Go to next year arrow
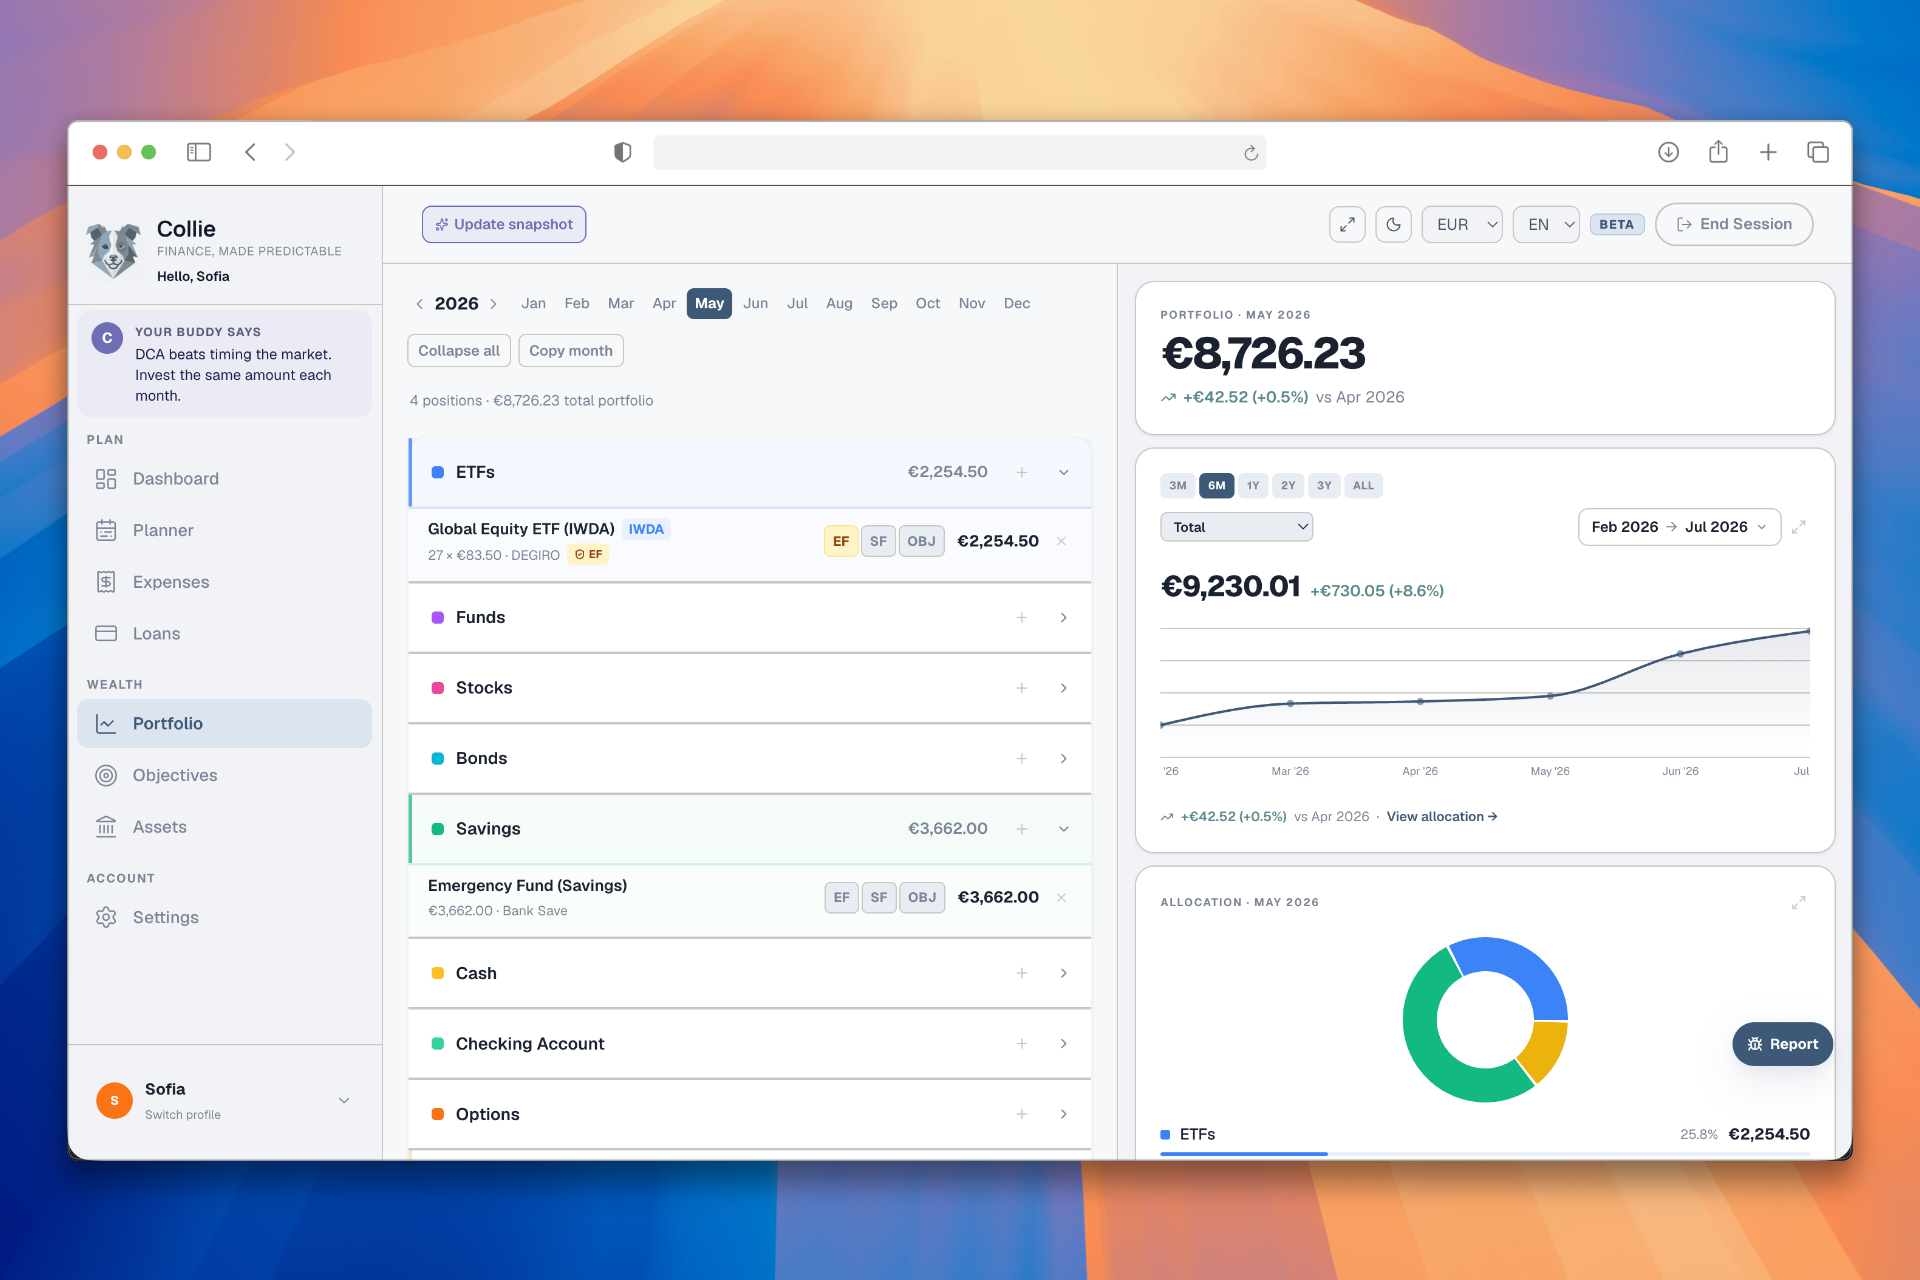Screen dimensions: 1920x1280 pyautogui.click(x=493, y=304)
